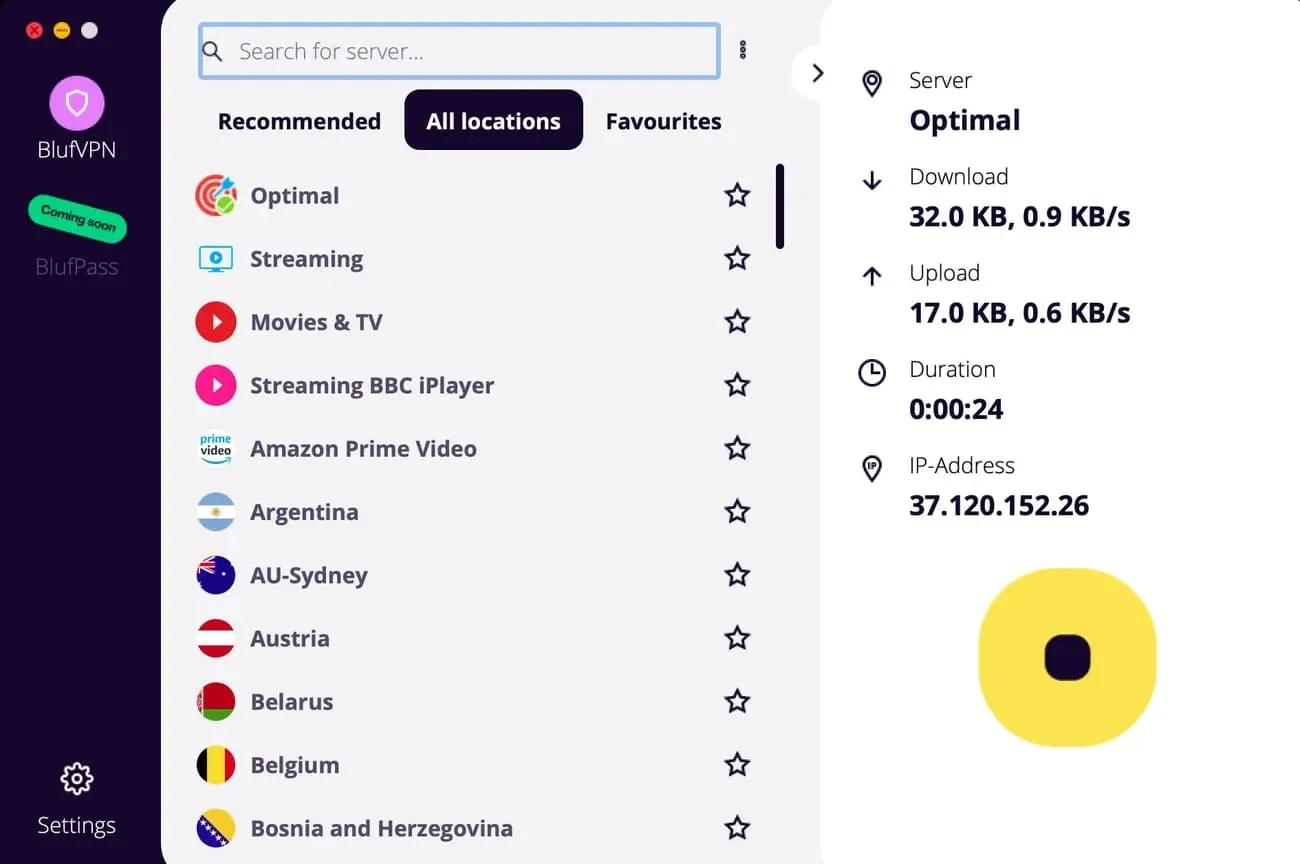Mark Bosnia and Herzegovina as favourite
The image size is (1300, 864).
tap(737, 827)
